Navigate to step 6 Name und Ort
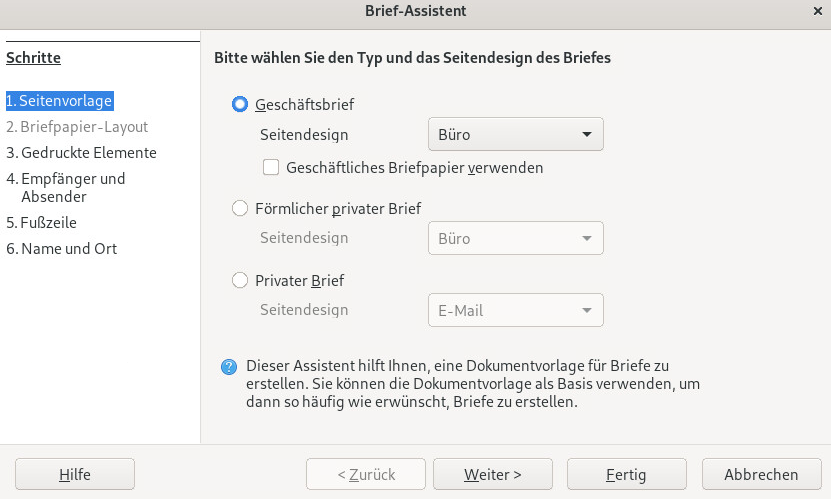The height and width of the screenshot is (499, 831). [61, 249]
